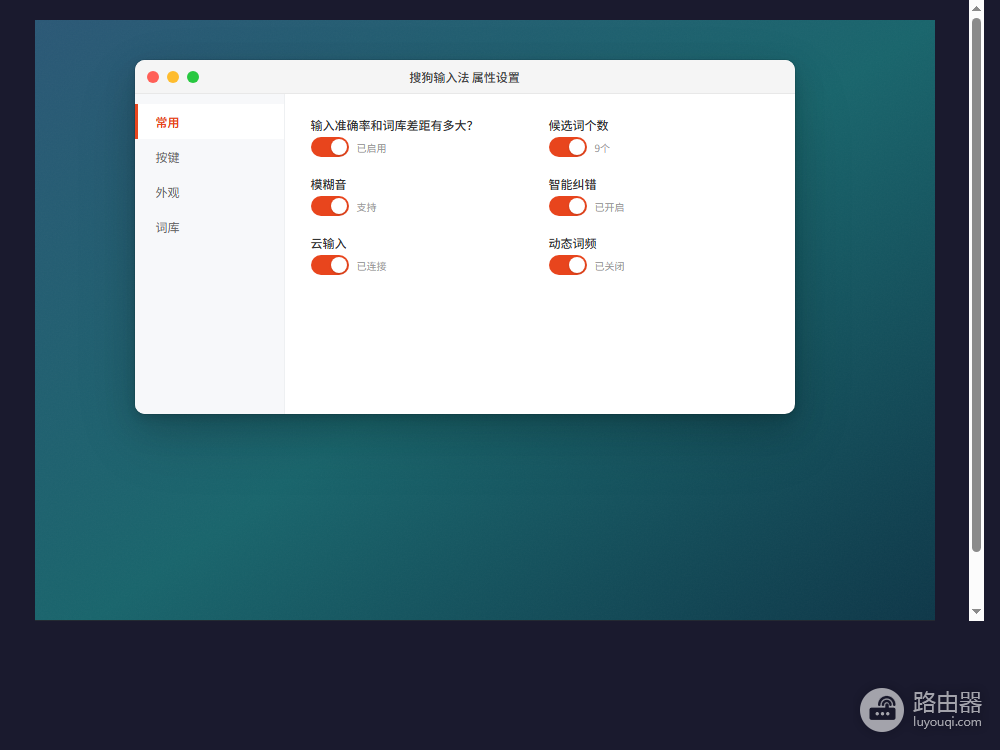The height and width of the screenshot is (750, 1000).
Task: Click the 云输入 setting heading
Action: [x=328, y=244]
